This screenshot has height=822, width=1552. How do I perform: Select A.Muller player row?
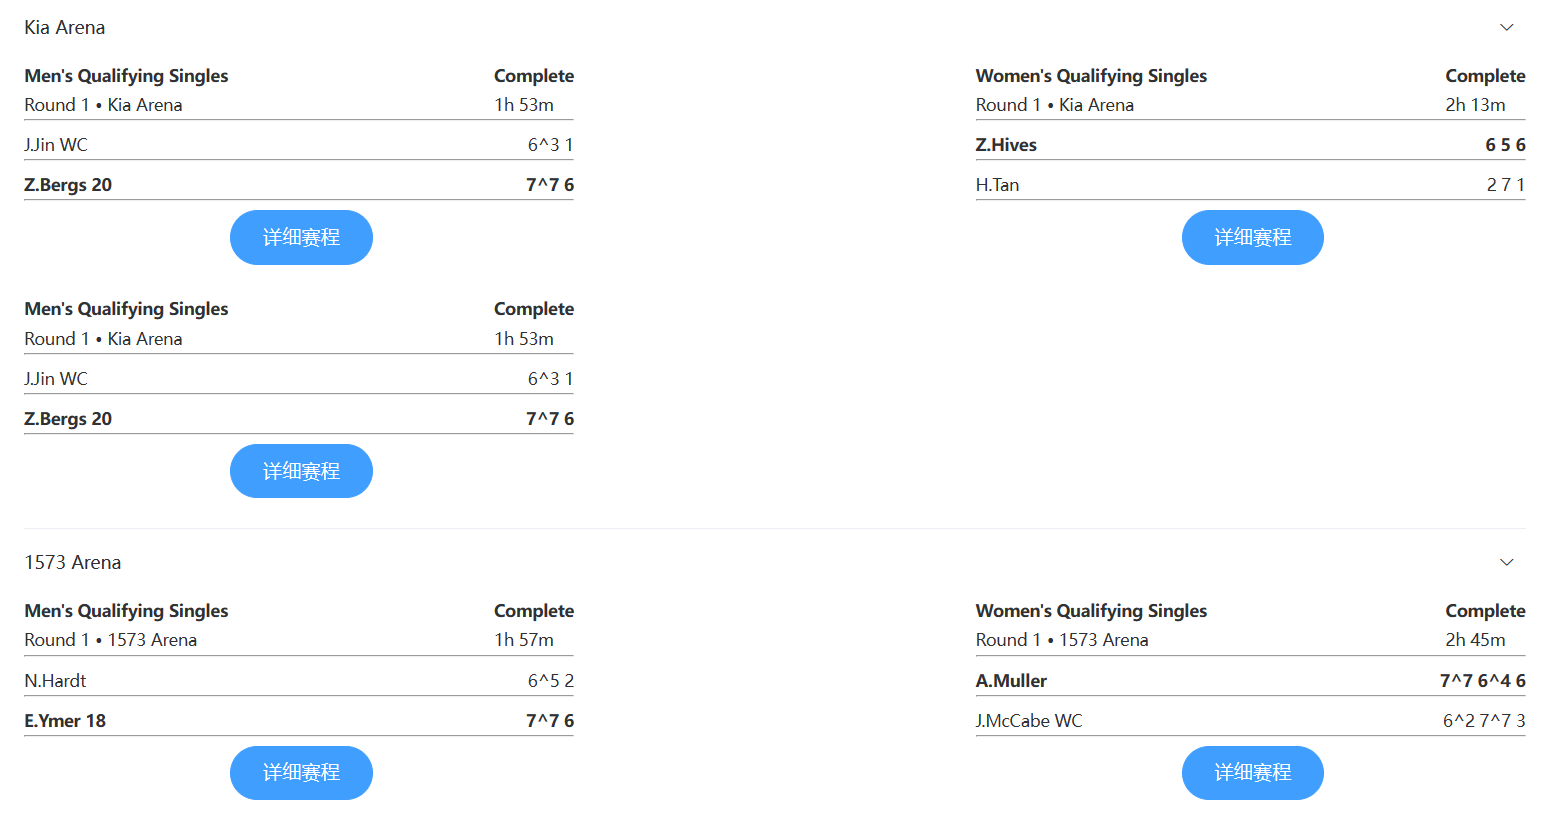(1011, 681)
